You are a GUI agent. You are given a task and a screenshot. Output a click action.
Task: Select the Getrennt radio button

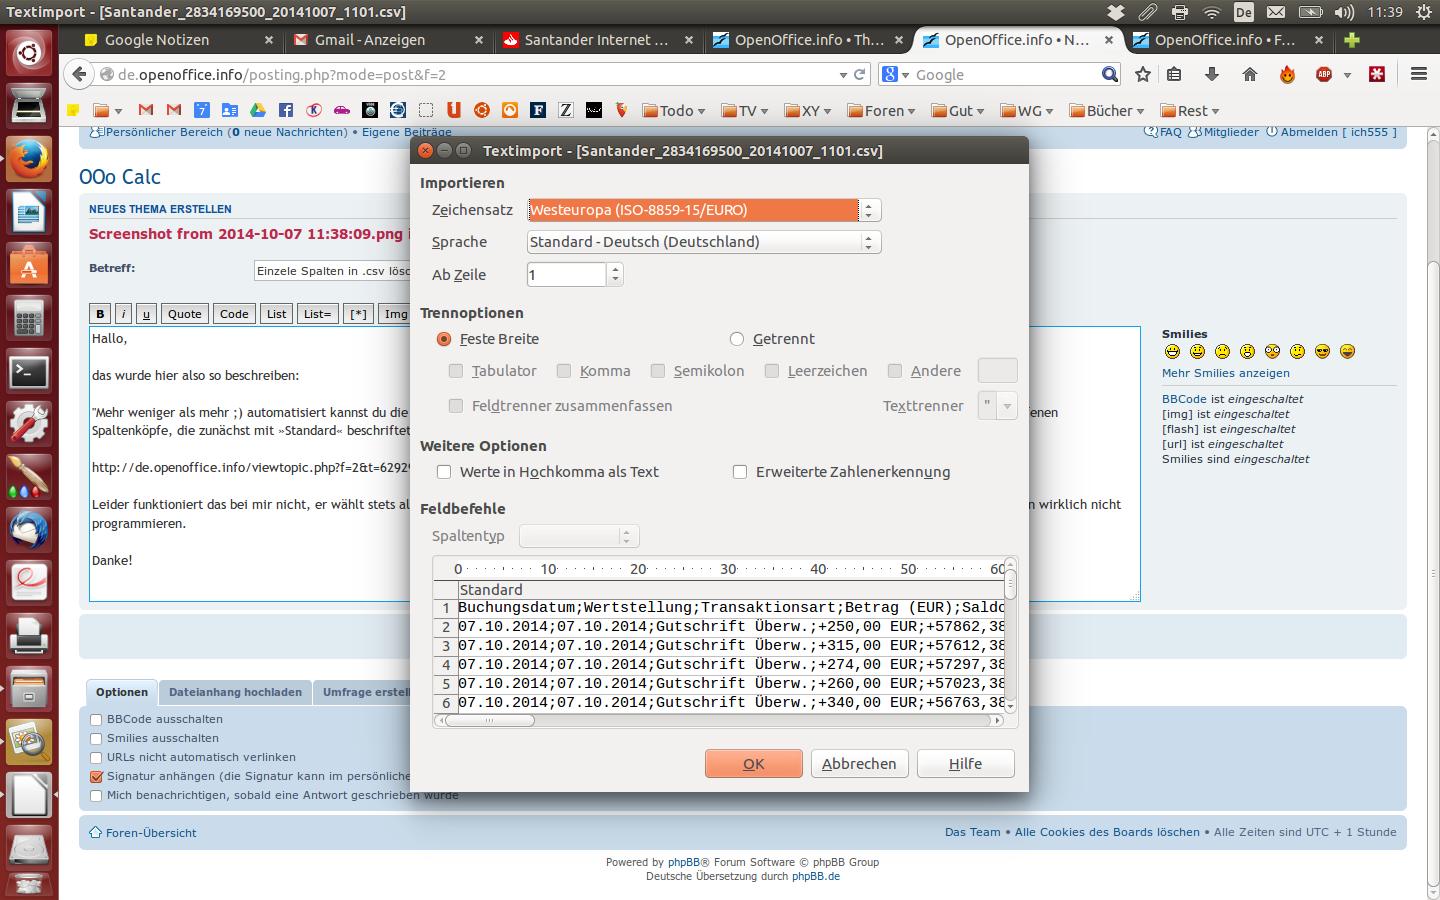pyautogui.click(x=737, y=339)
